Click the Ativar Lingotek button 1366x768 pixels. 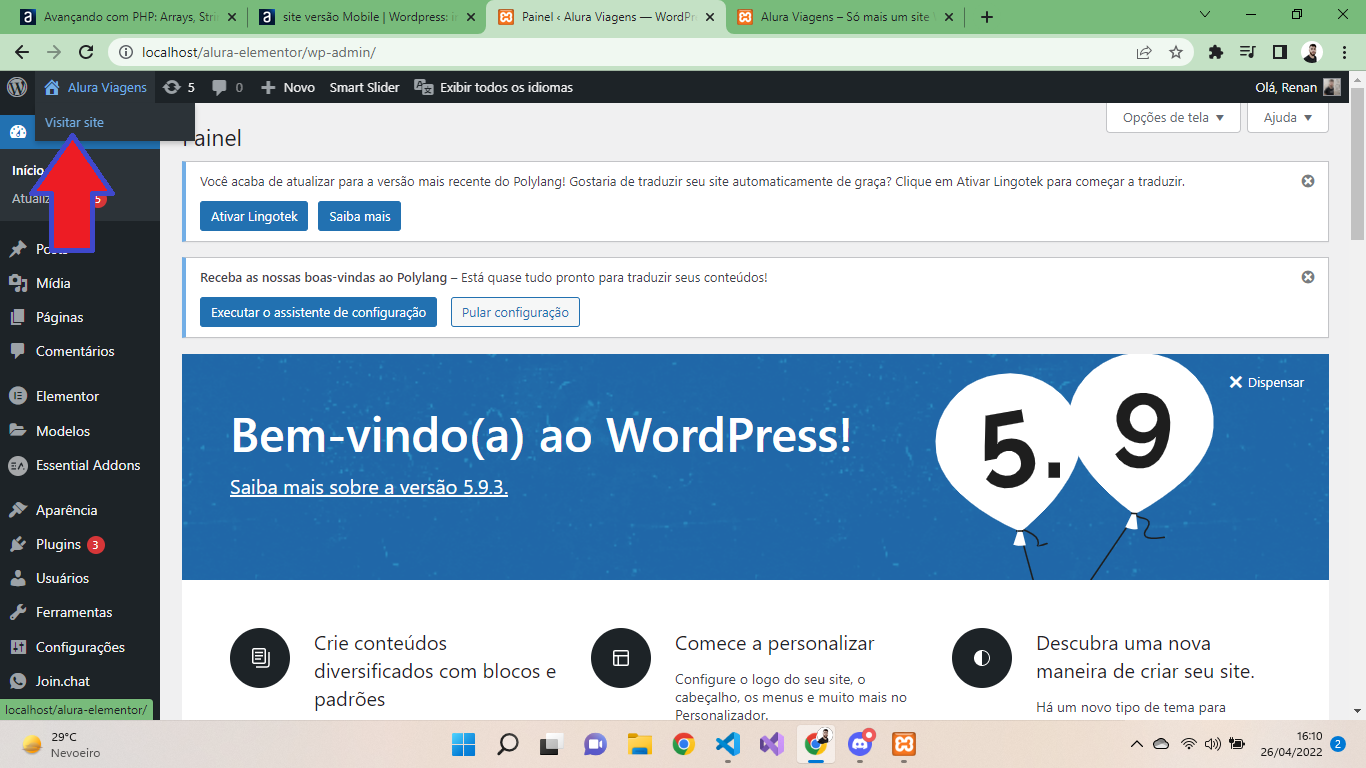tap(254, 216)
